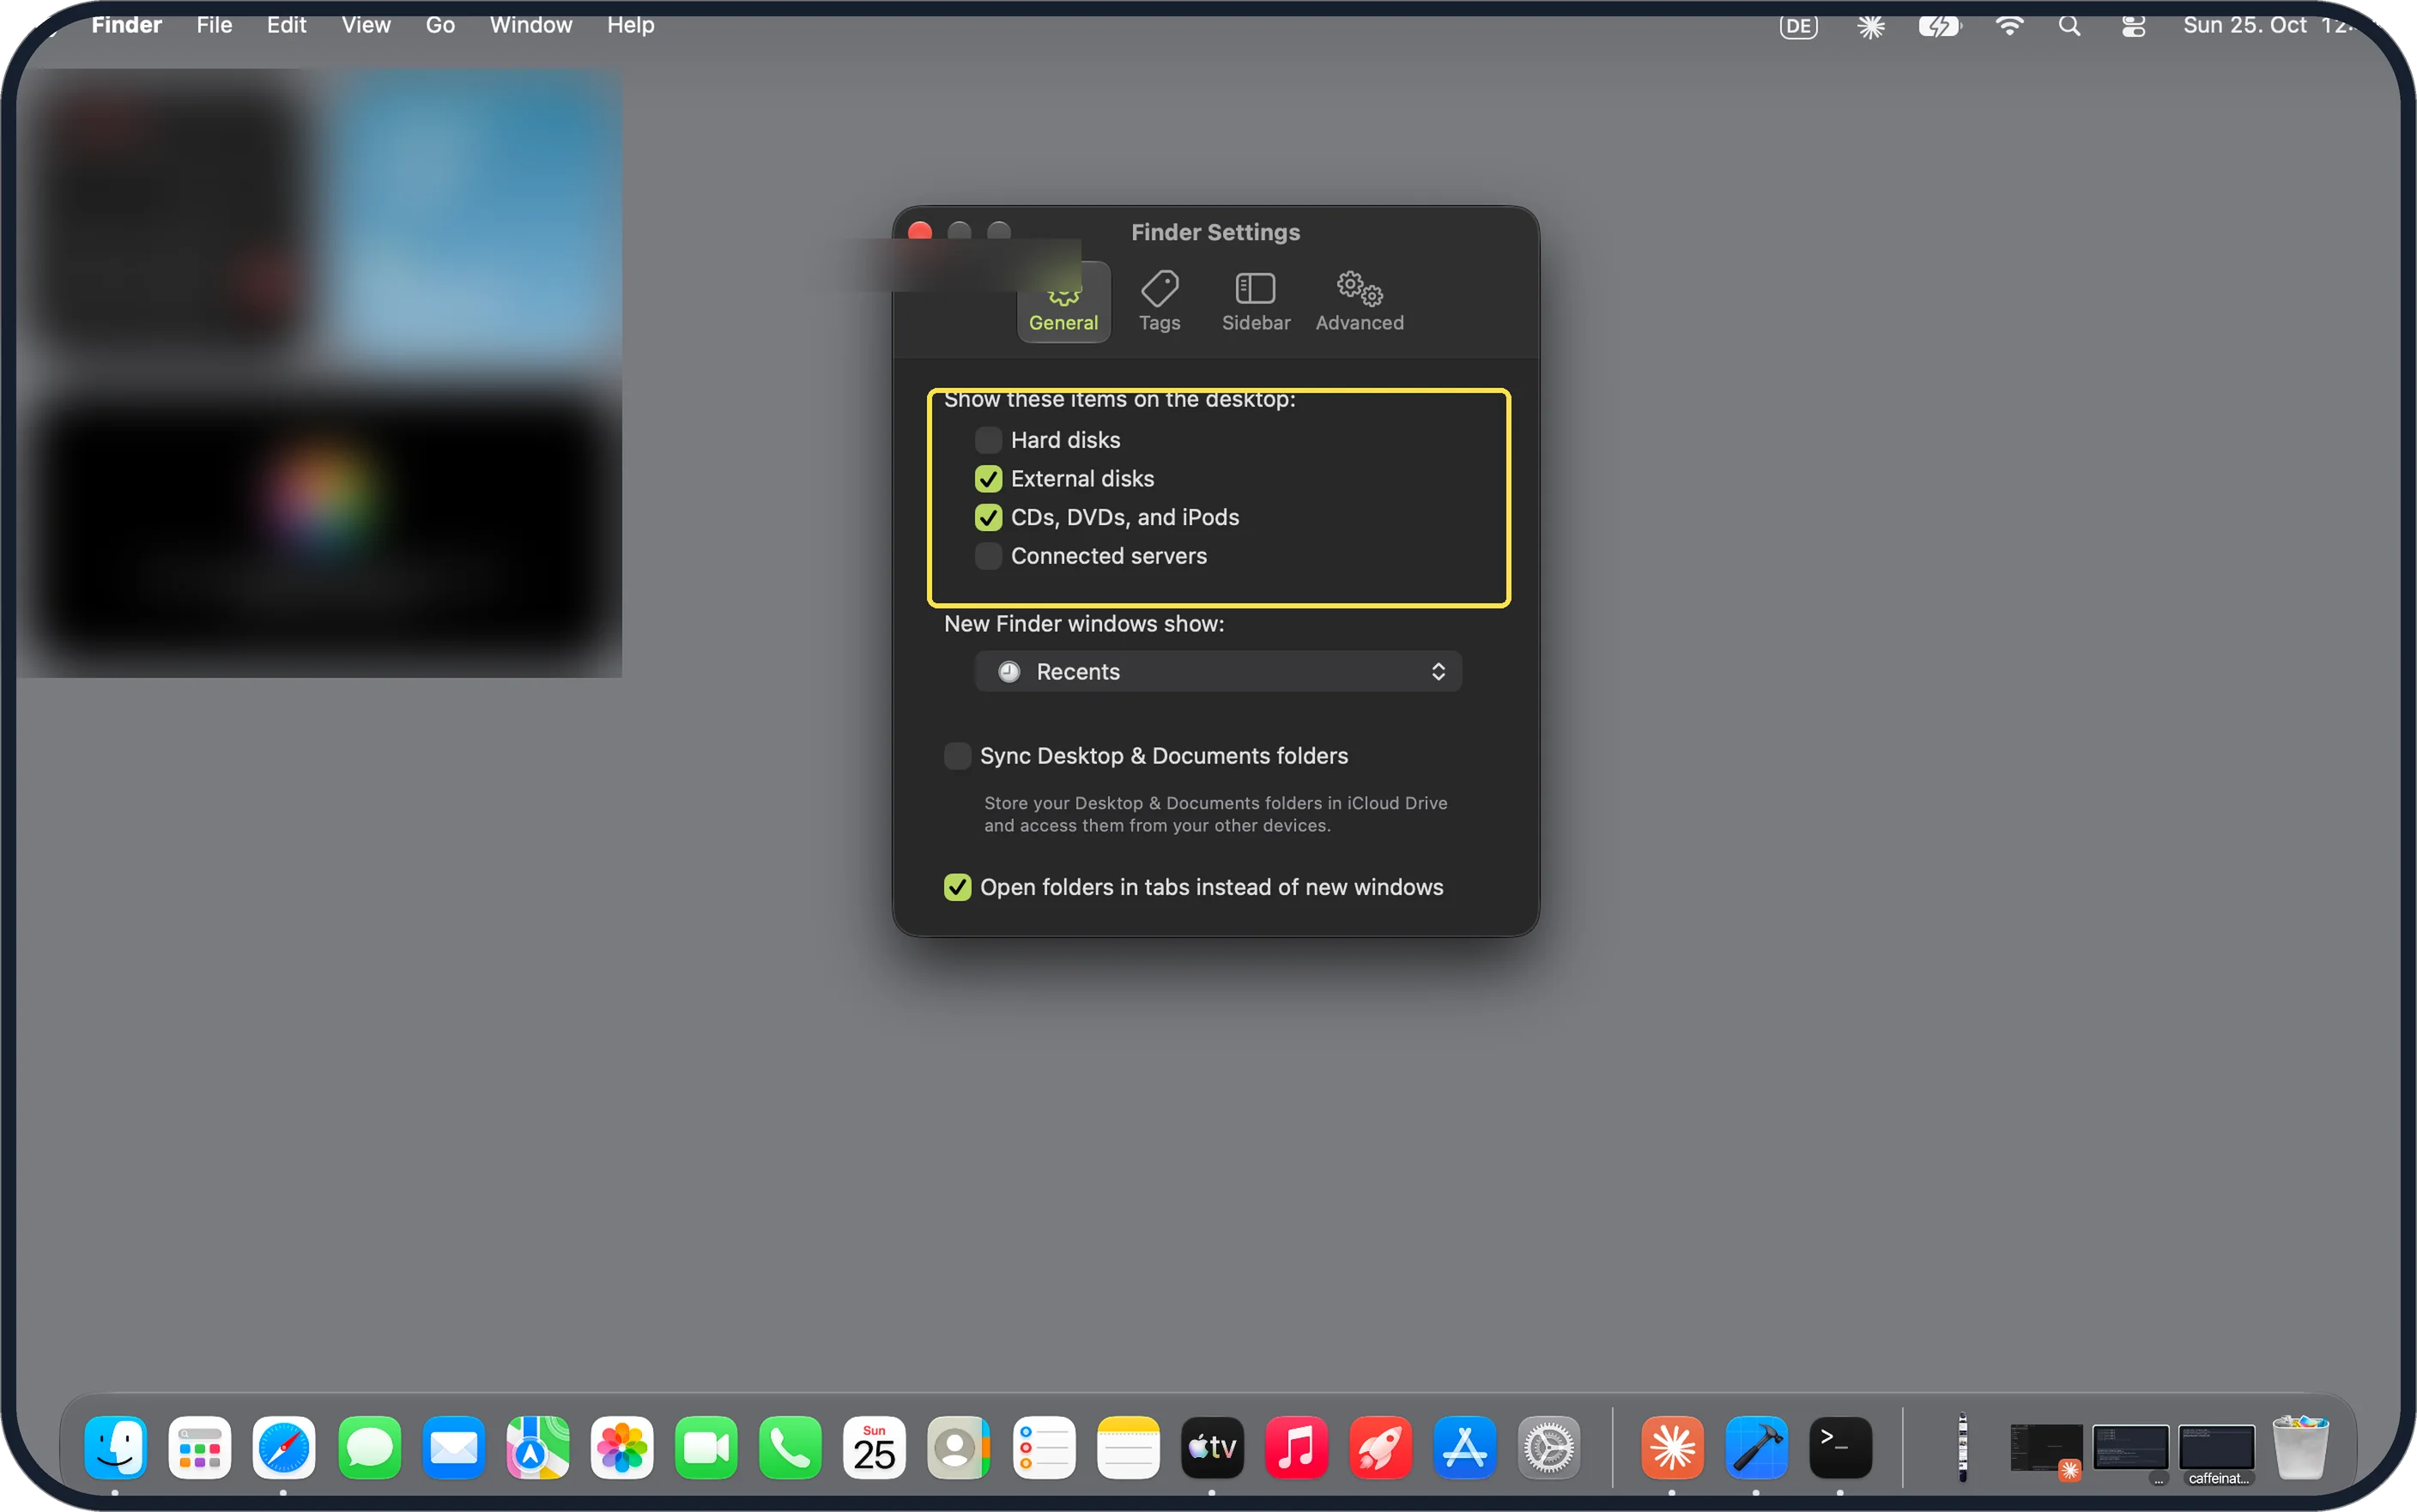Image resolution: width=2417 pixels, height=1512 pixels.
Task: Uncheck CDs, DVDs, and iPods checkbox
Action: [988, 517]
